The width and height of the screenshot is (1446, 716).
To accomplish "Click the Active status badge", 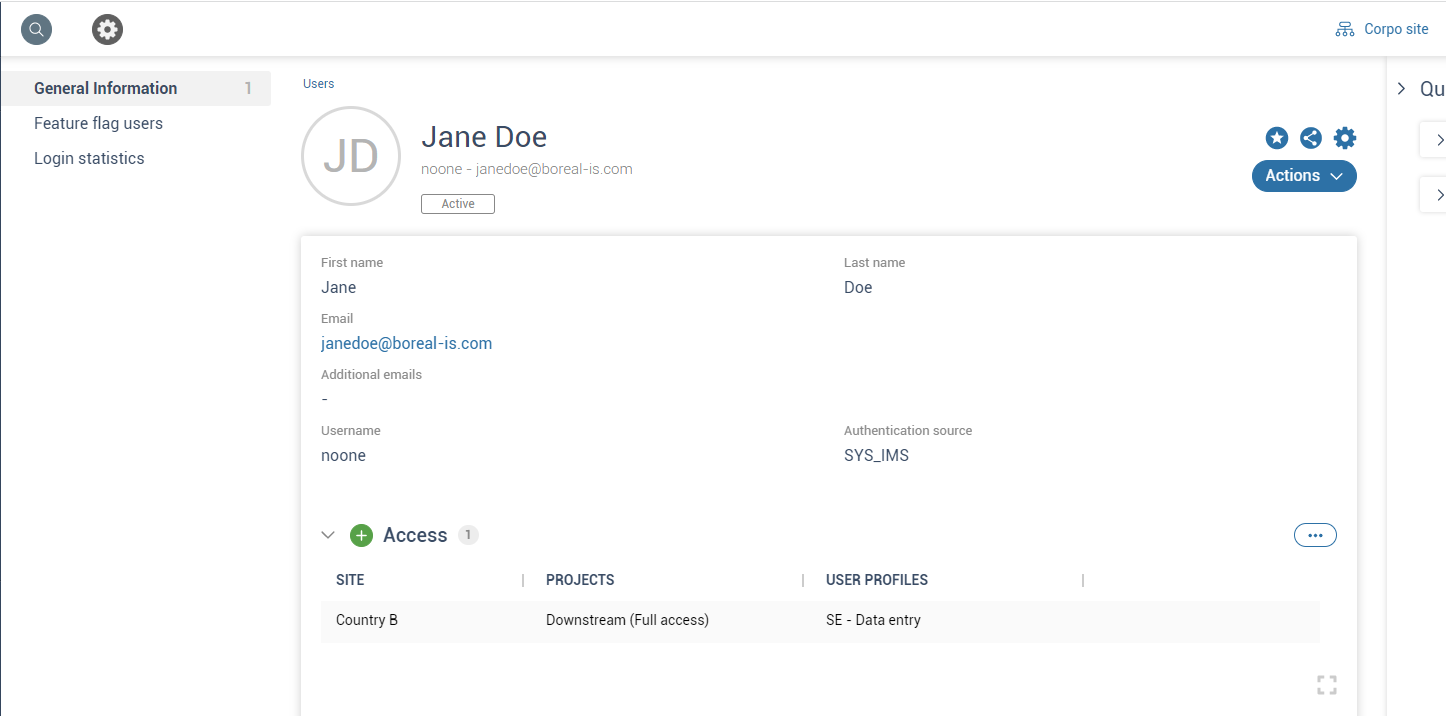I will pos(457,203).
